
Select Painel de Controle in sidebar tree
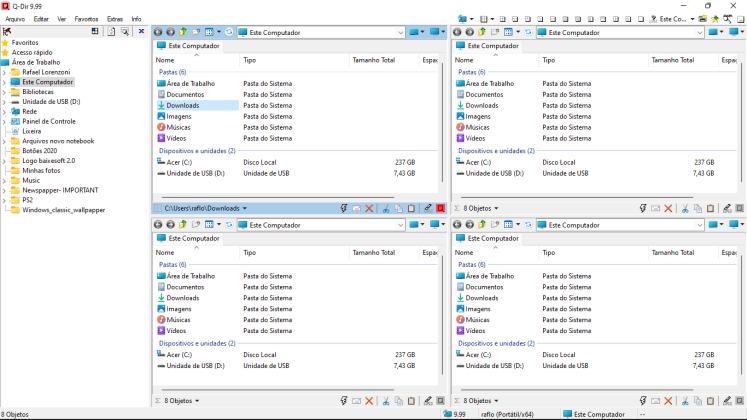(49, 121)
